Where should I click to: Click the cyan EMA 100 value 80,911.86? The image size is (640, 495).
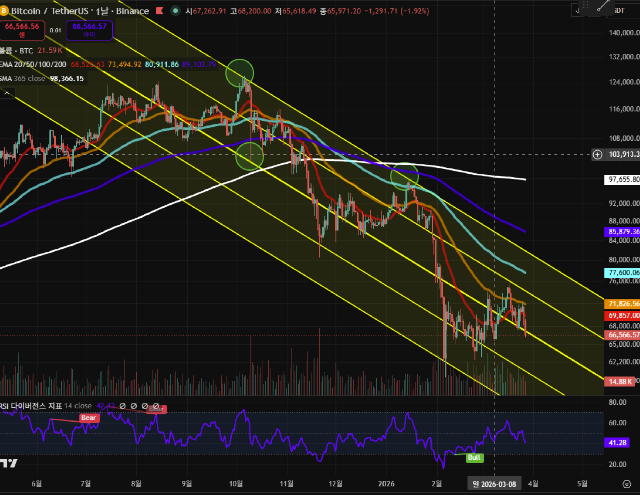point(162,64)
